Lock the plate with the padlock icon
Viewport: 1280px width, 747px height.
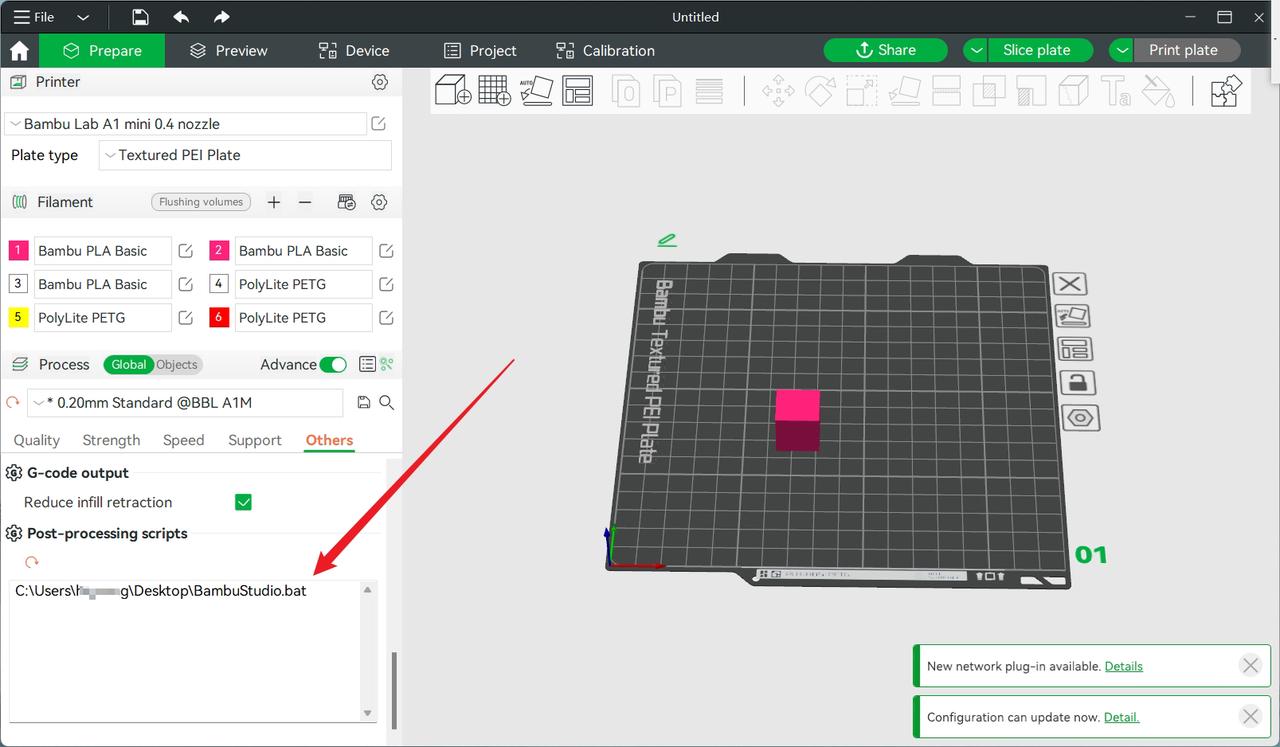point(1077,383)
